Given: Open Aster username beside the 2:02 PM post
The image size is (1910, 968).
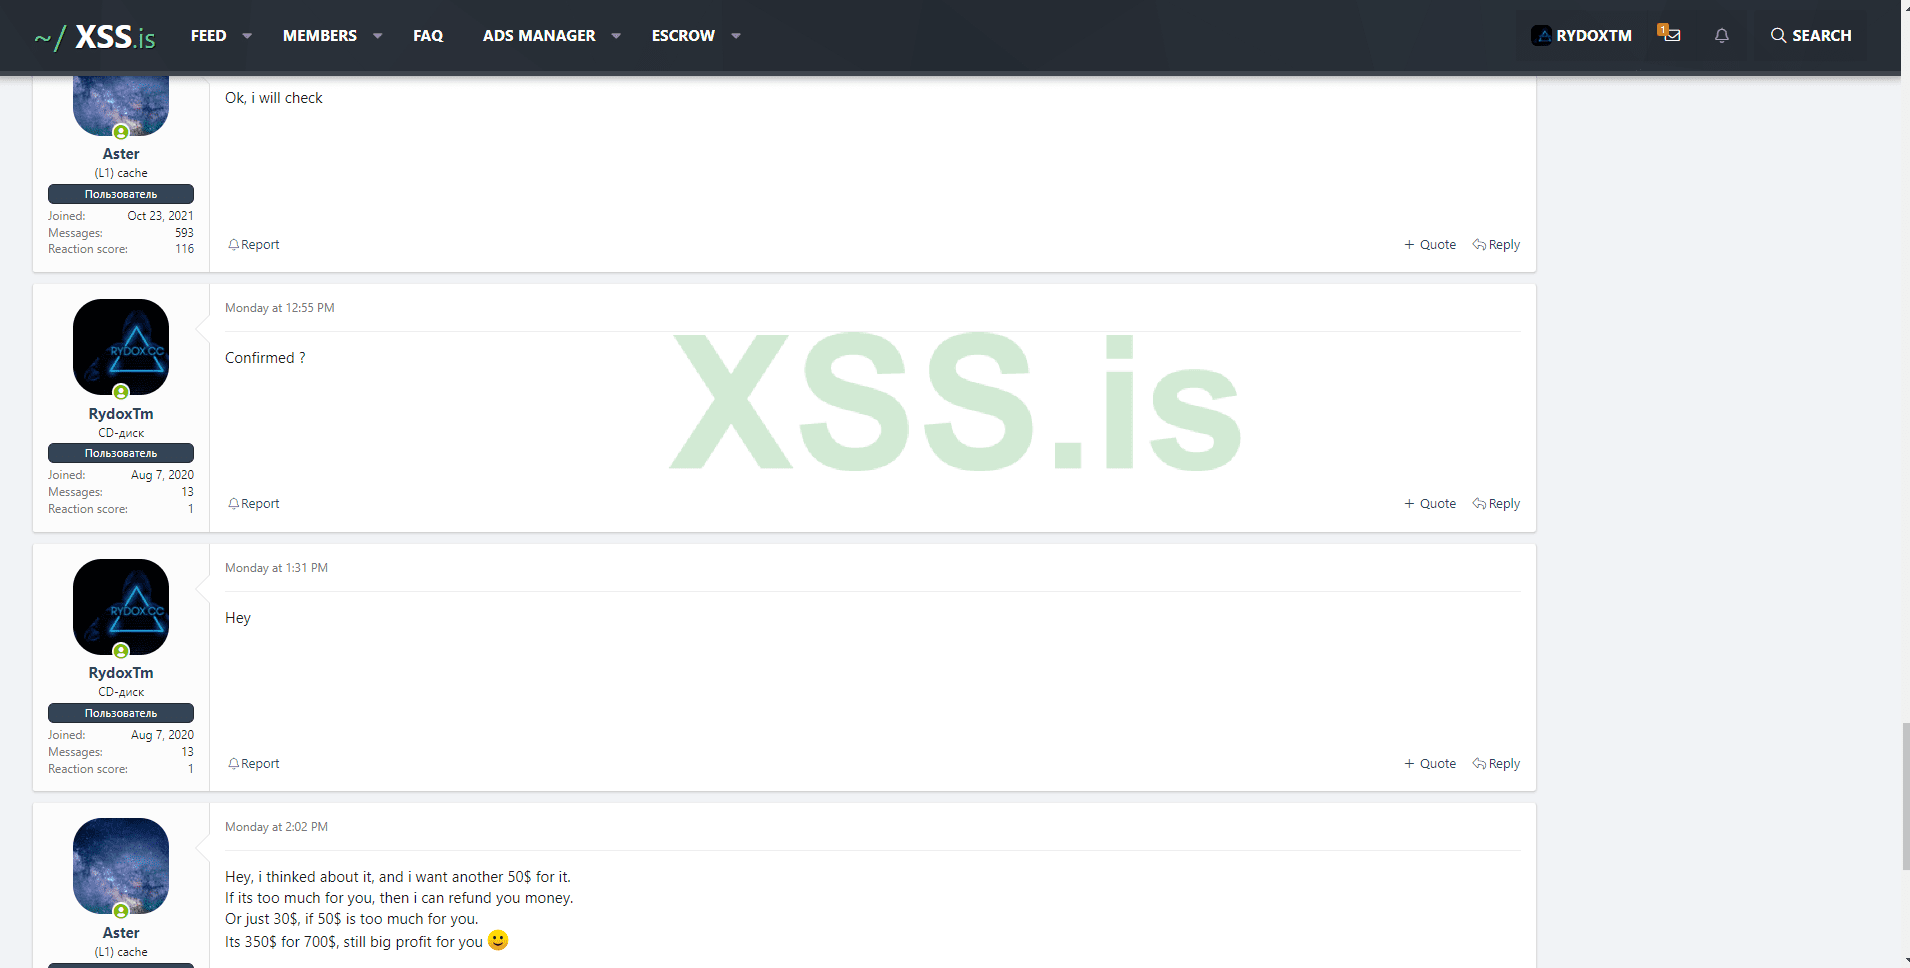Looking at the screenshot, I should (x=121, y=933).
